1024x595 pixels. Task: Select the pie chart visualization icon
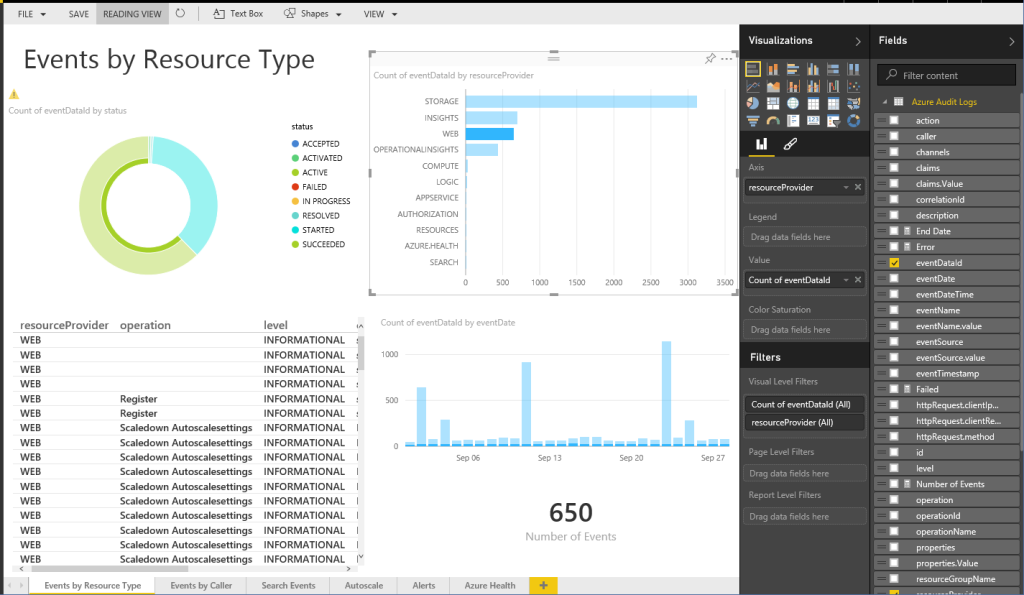click(753, 103)
